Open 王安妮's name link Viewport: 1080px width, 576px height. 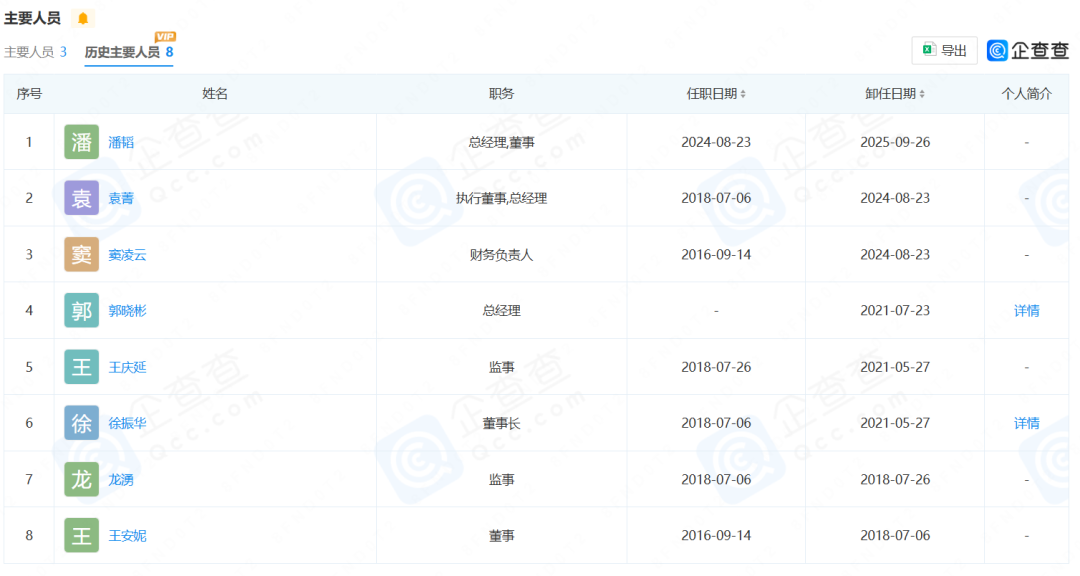coord(126,535)
